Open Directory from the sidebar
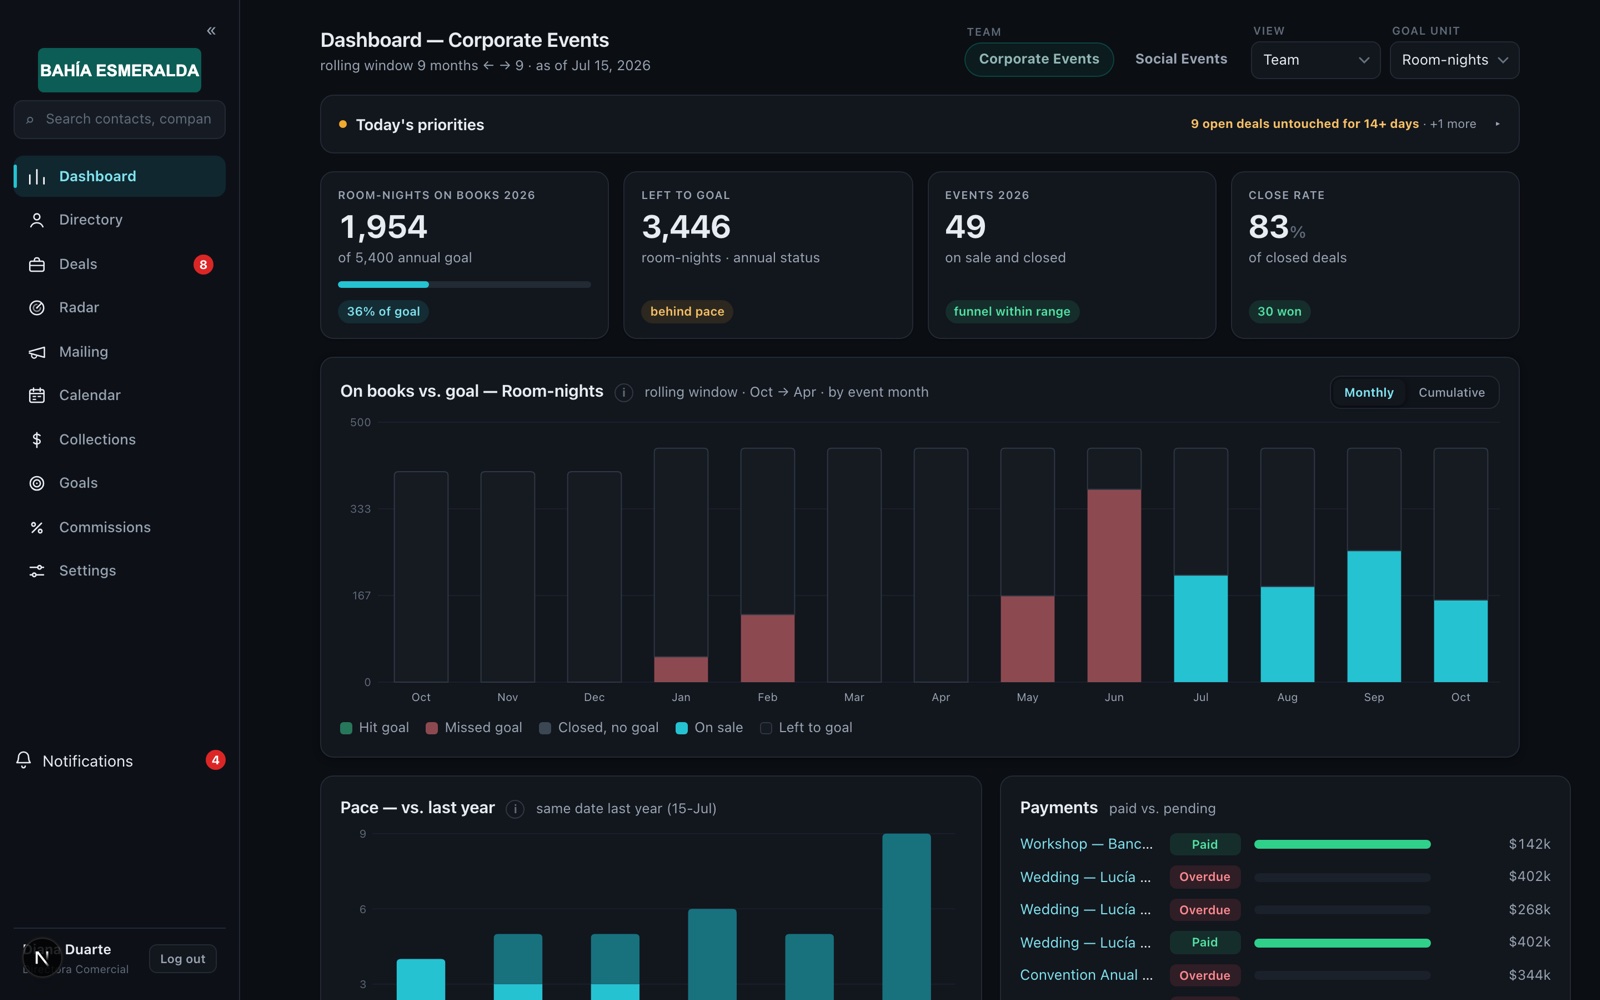Image resolution: width=1600 pixels, height=1000 pixels. 119,220
